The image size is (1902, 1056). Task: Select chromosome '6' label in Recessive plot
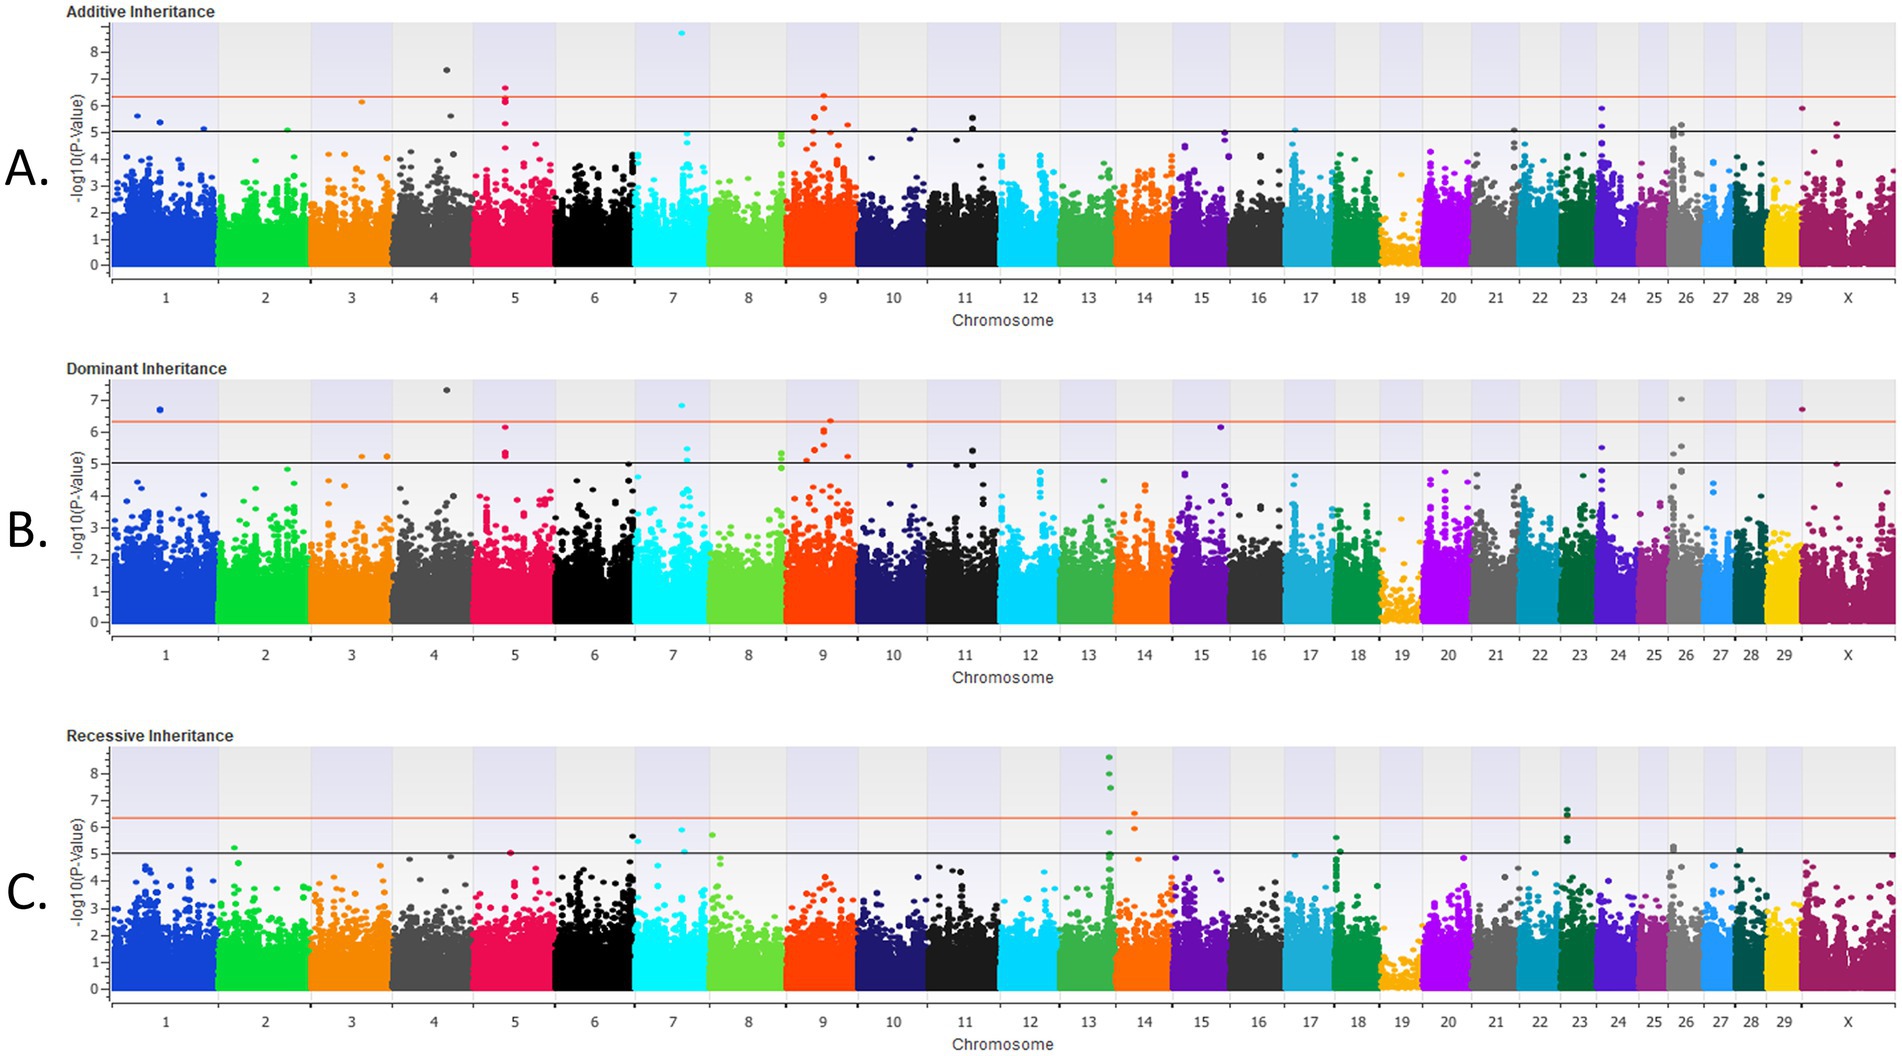tap(594, 1022)
